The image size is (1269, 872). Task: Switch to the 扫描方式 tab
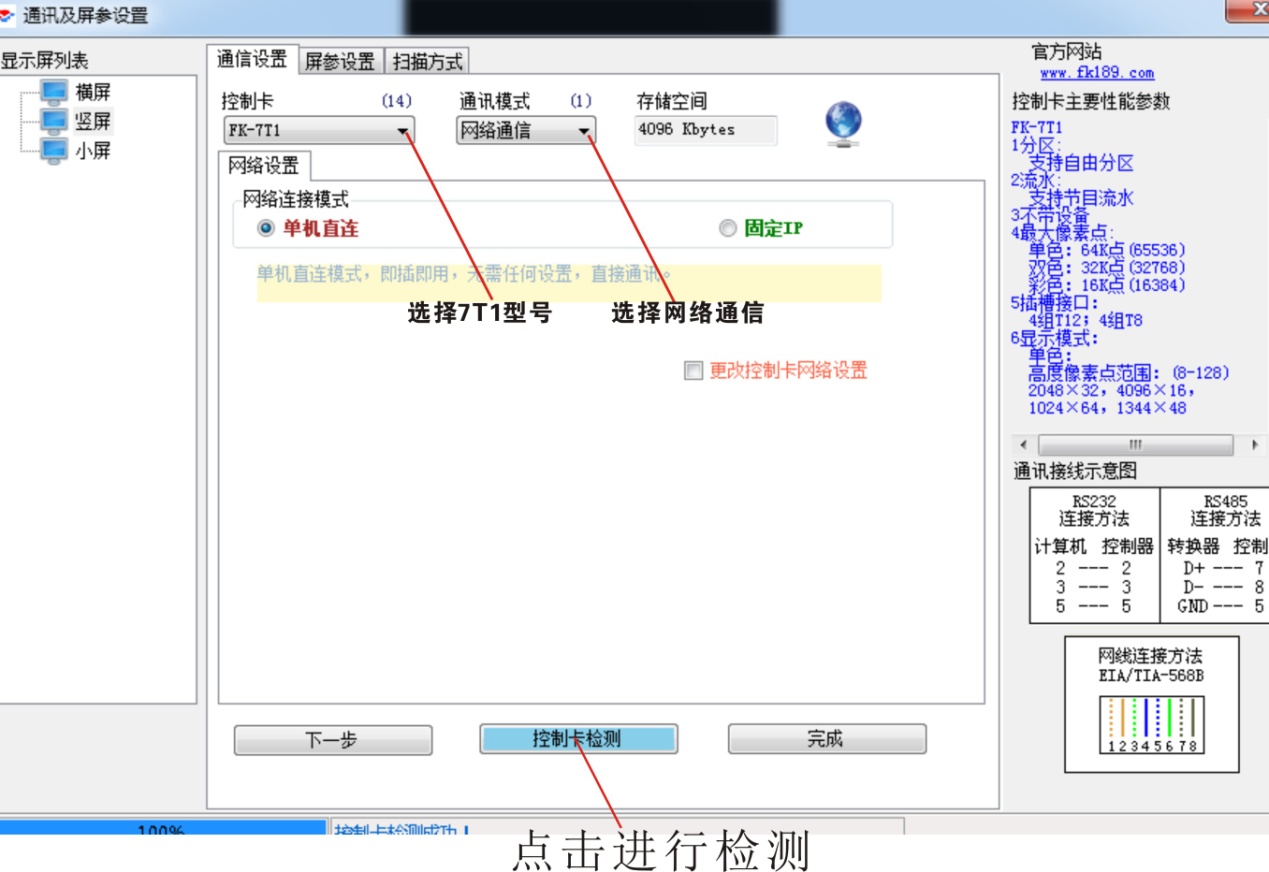427,61
